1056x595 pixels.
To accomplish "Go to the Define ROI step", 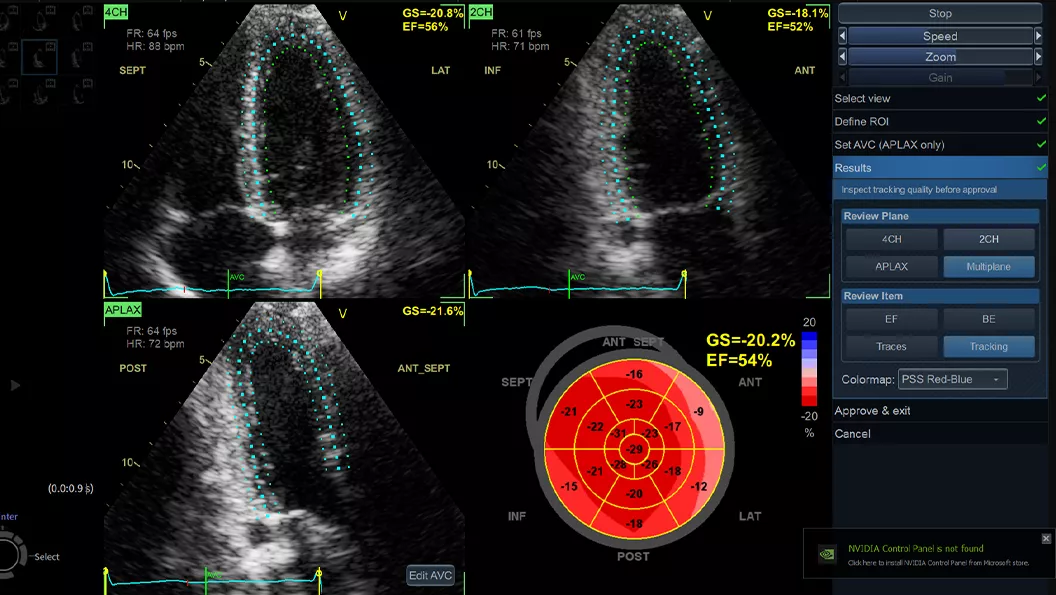I will tap(940, 121).
